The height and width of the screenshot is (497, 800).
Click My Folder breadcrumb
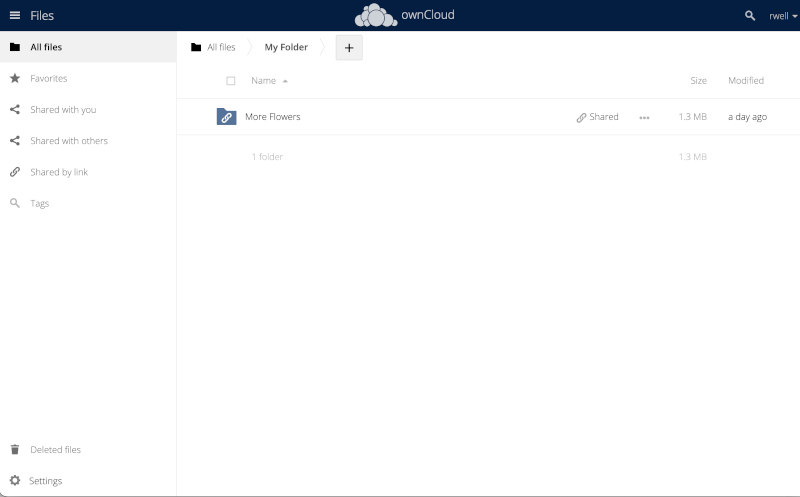coord(286,47)
